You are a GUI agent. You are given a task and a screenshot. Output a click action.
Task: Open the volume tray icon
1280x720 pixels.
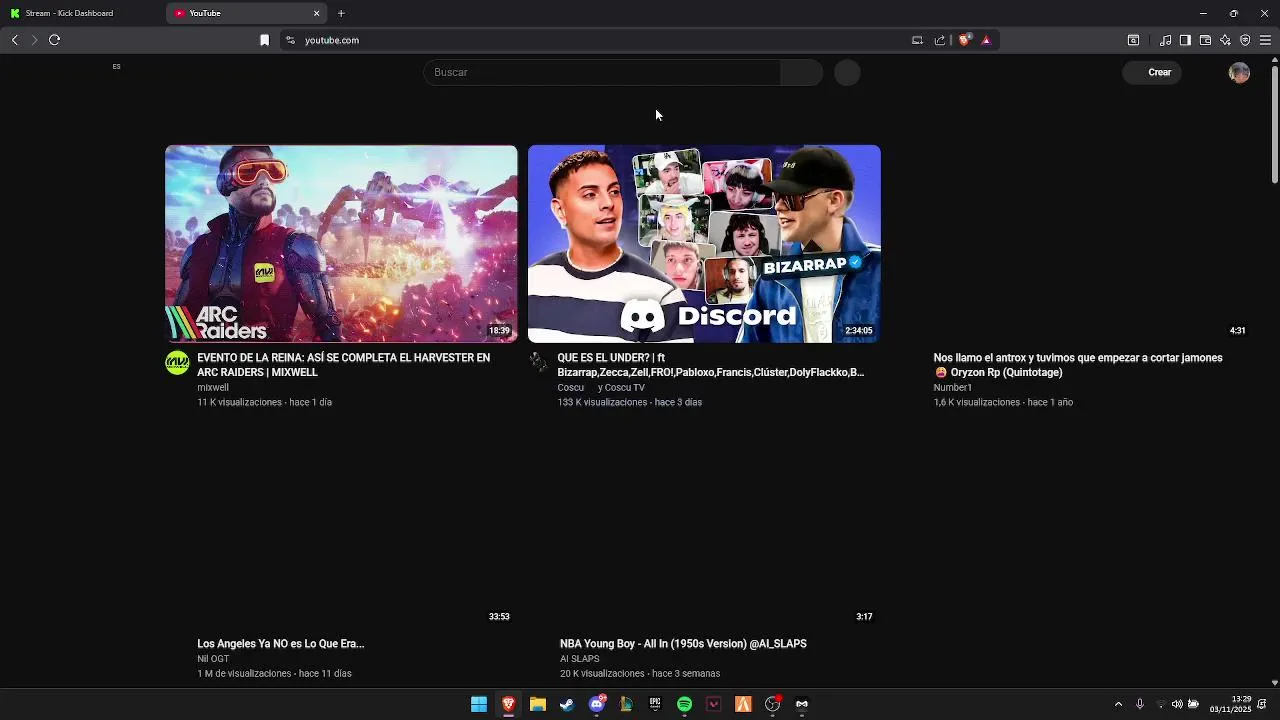(x=1177, y=704)
